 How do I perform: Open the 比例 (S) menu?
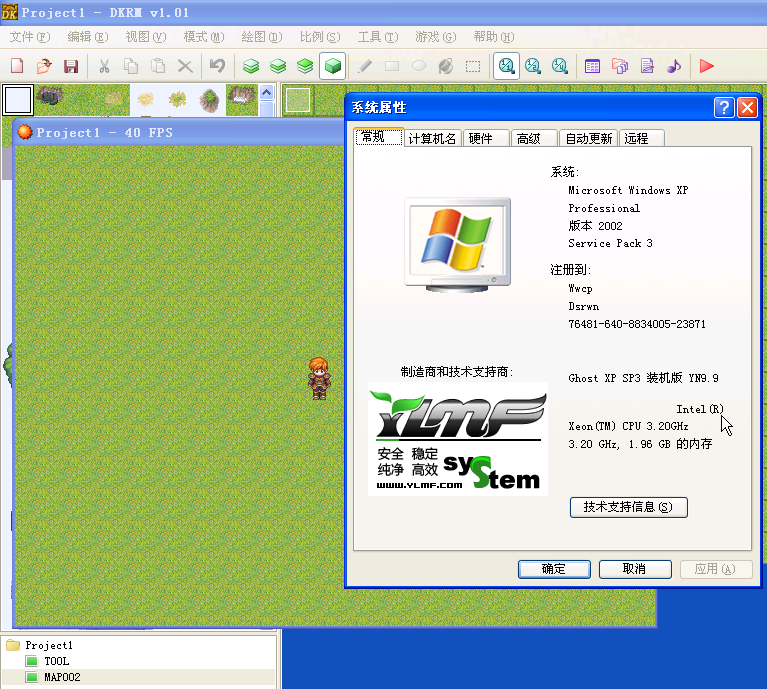(320, 37)
